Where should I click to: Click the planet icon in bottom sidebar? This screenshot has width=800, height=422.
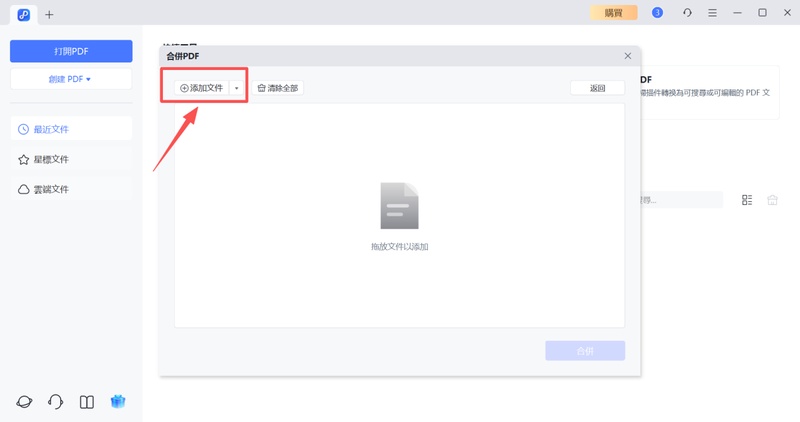coord(24,402)
